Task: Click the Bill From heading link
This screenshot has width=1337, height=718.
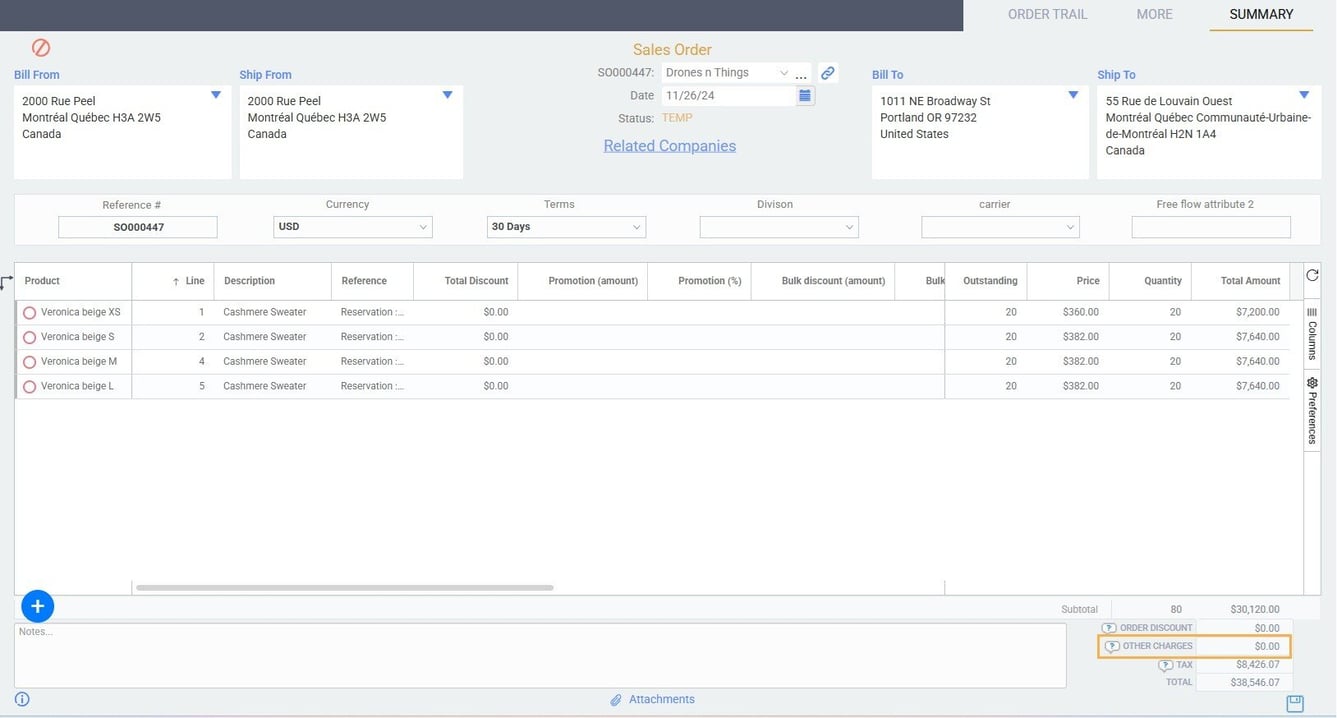Action: (x=37, y=75)
